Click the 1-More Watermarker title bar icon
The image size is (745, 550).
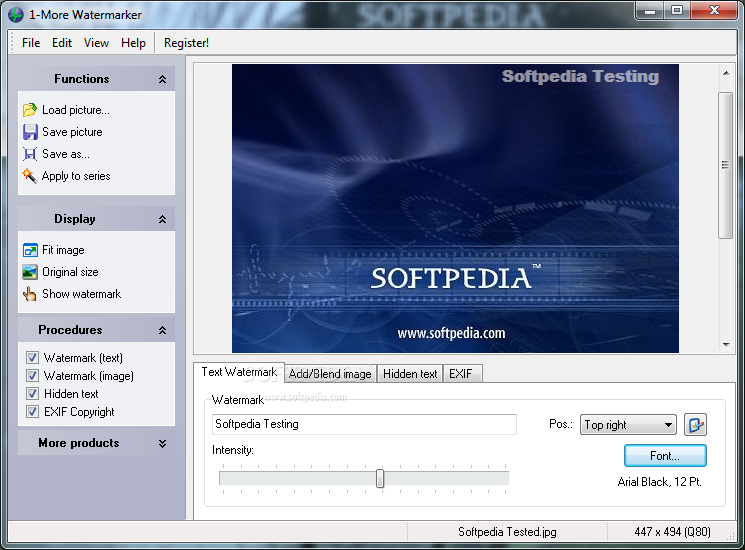point(15,14)
